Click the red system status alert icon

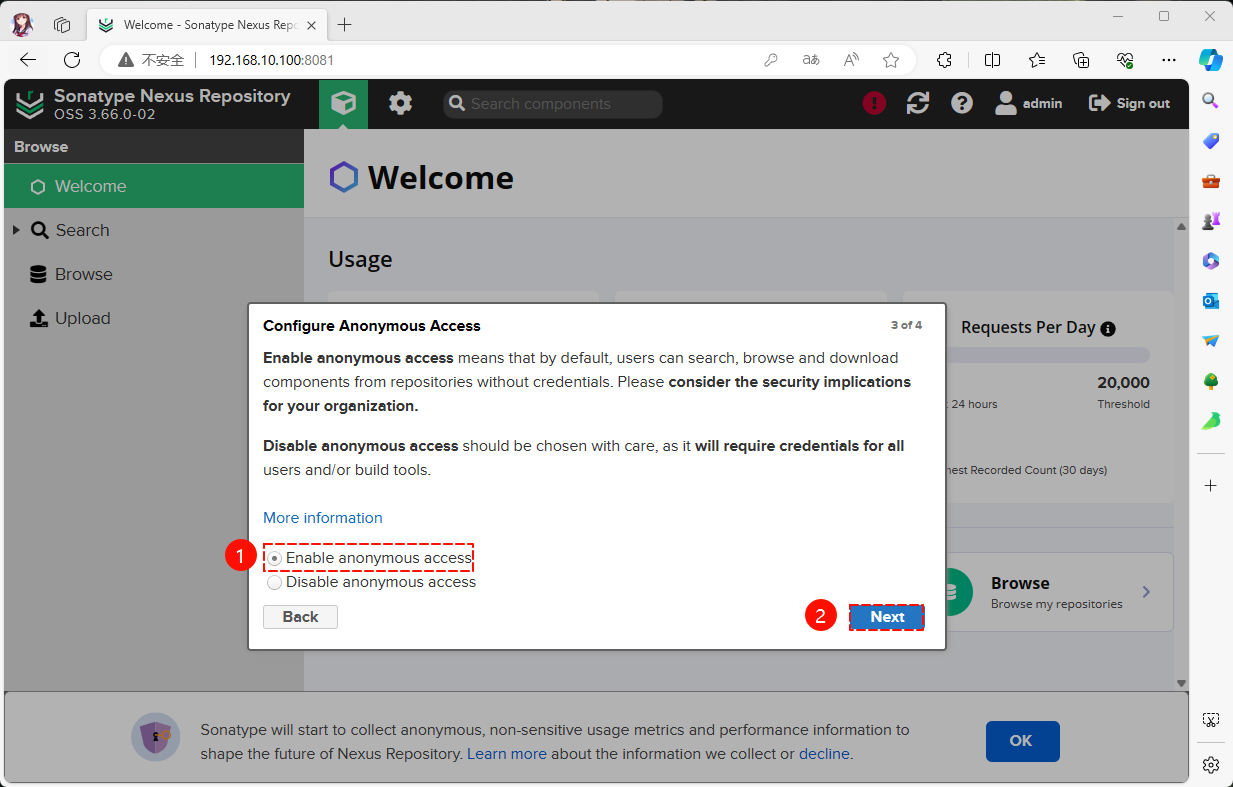click(874, 103)
